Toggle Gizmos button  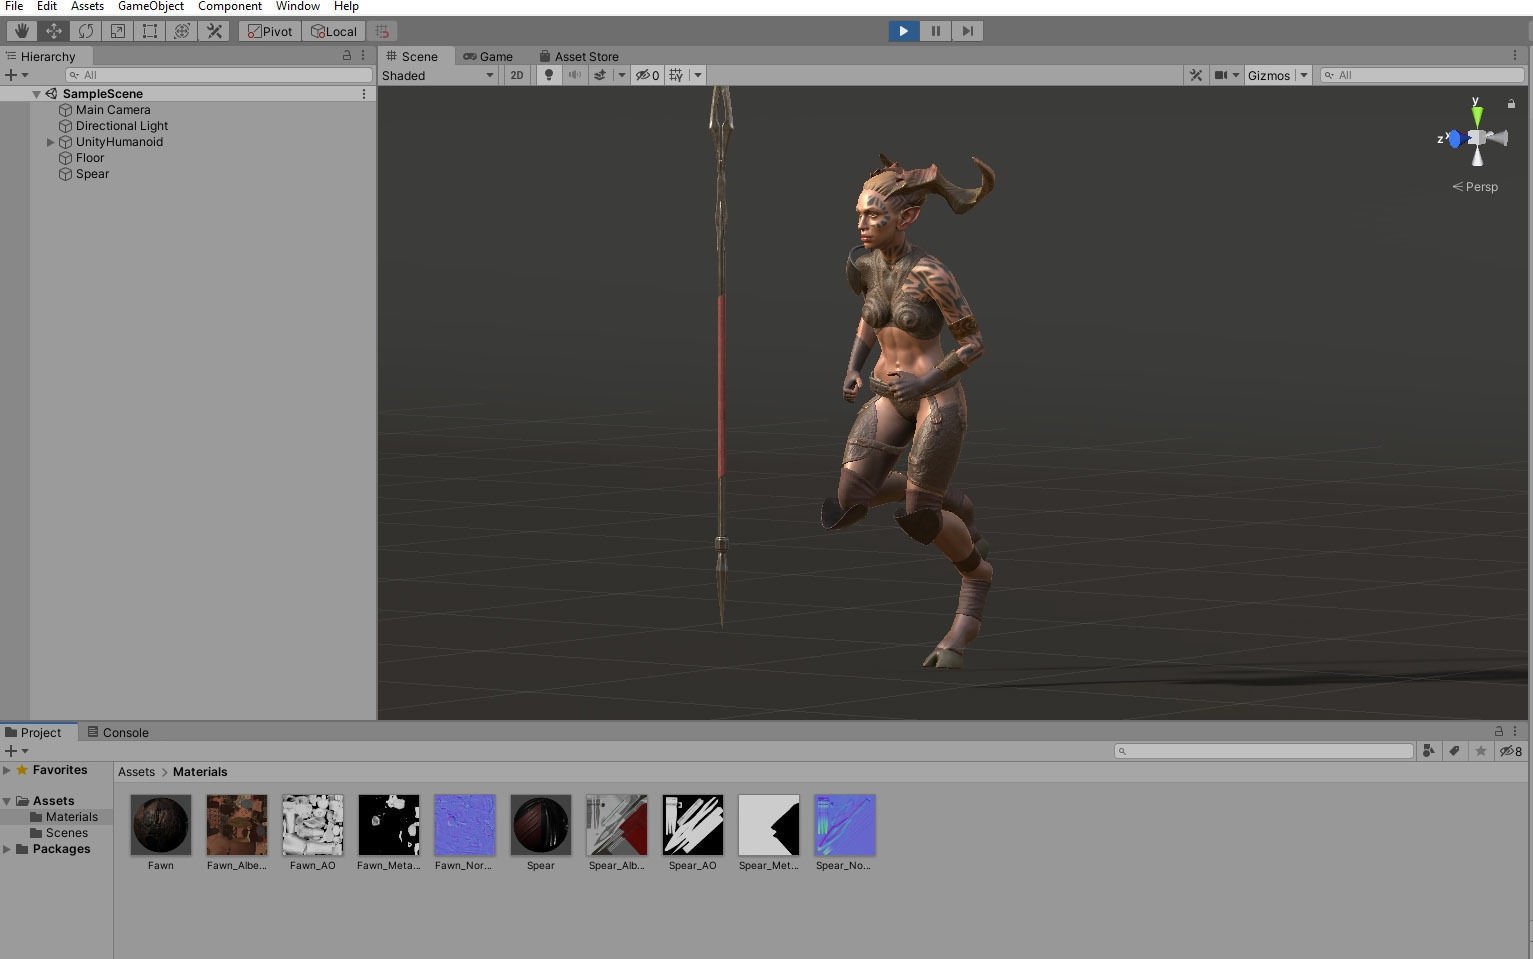[1269, 75]
